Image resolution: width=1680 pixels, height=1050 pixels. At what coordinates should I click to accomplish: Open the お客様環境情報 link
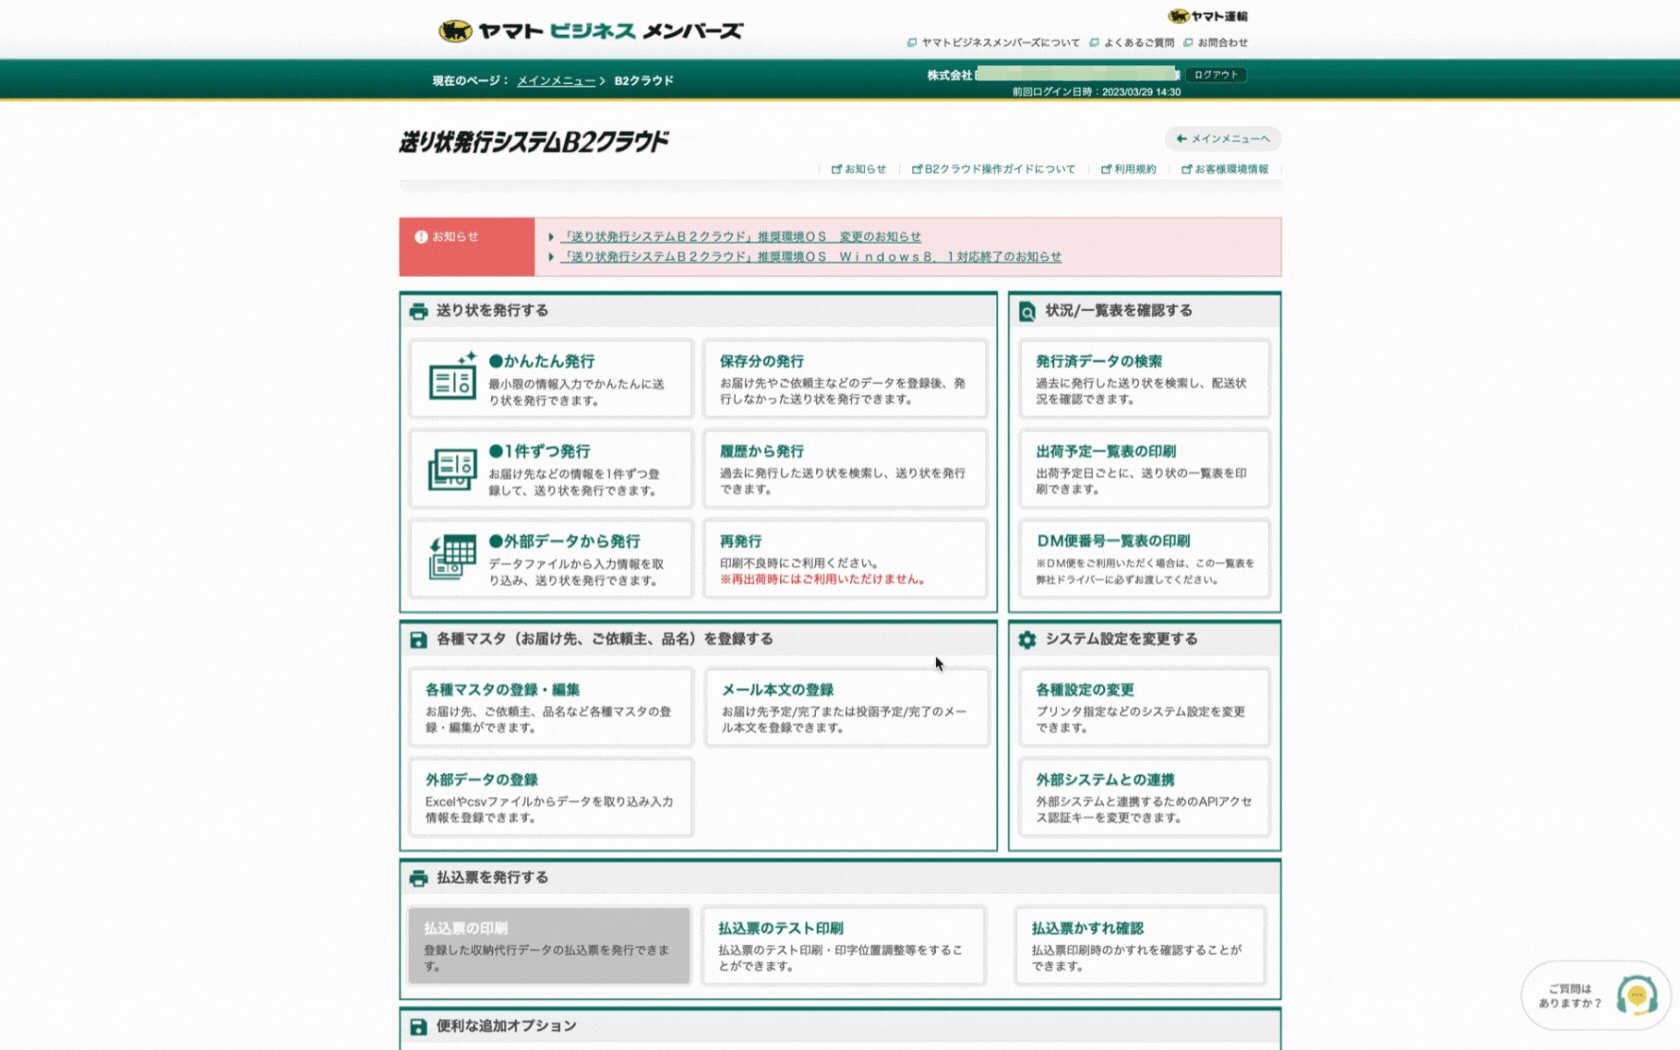(x=1225, y=169)
